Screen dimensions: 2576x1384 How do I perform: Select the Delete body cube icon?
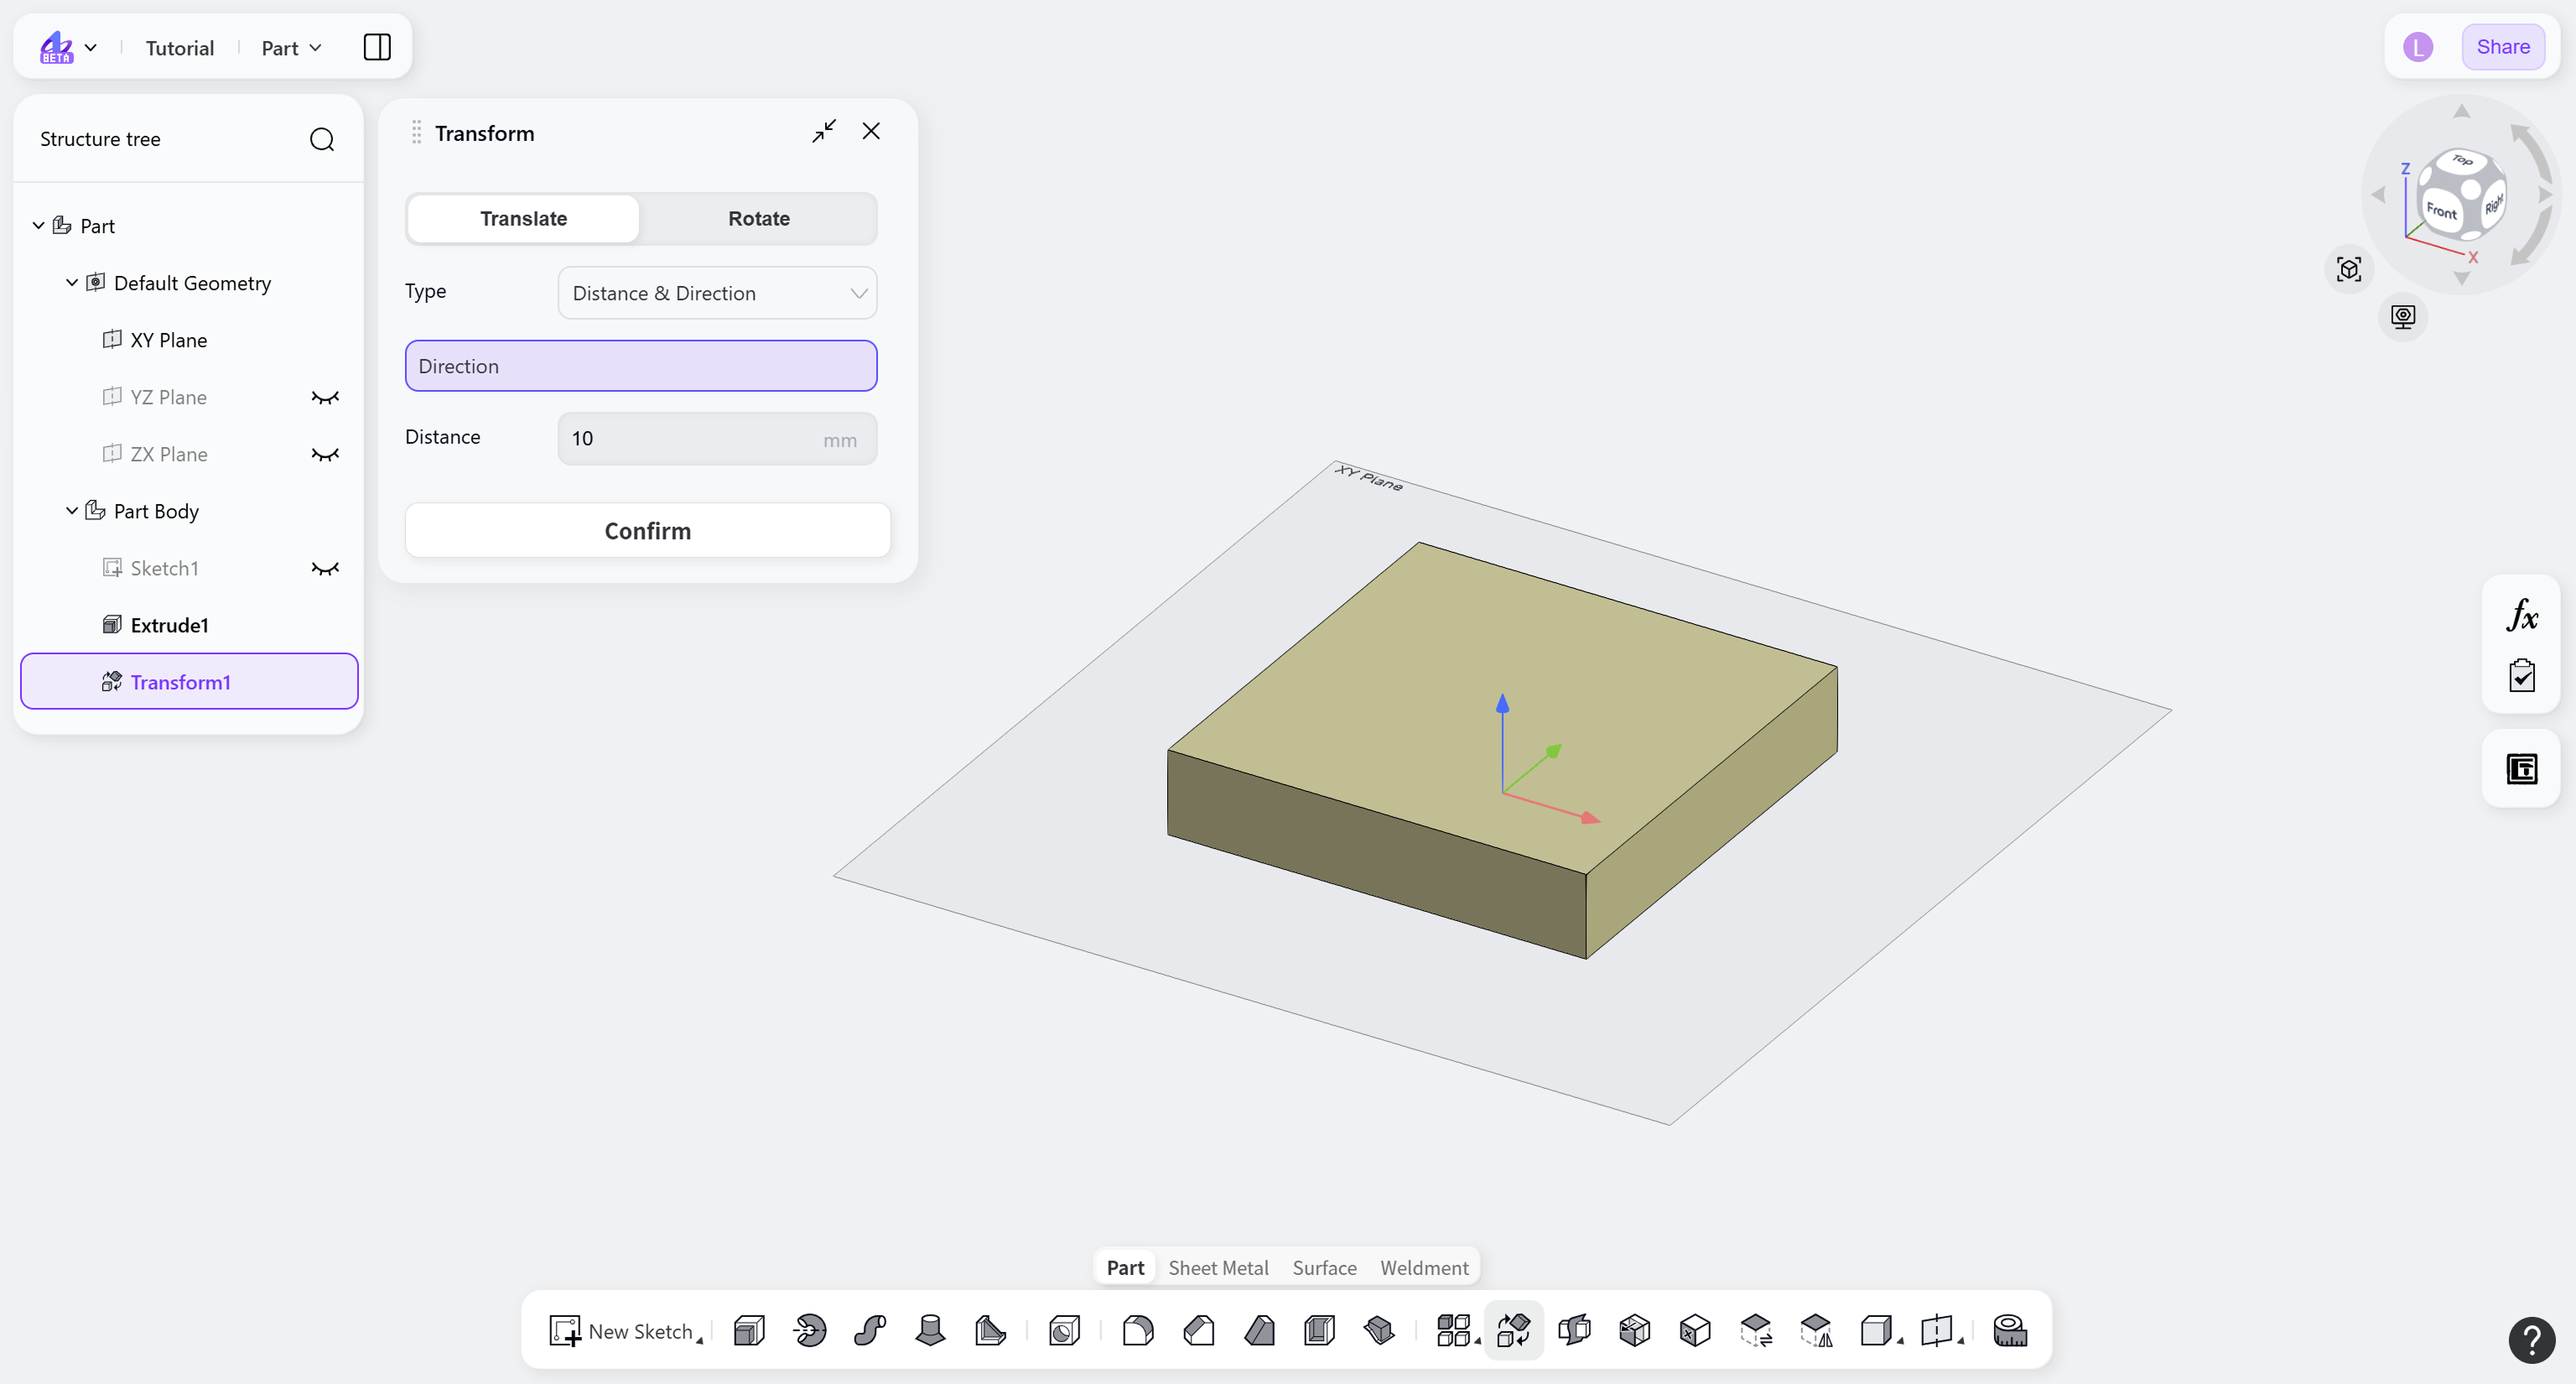pyautogui.click(x=1695, y=1331)
